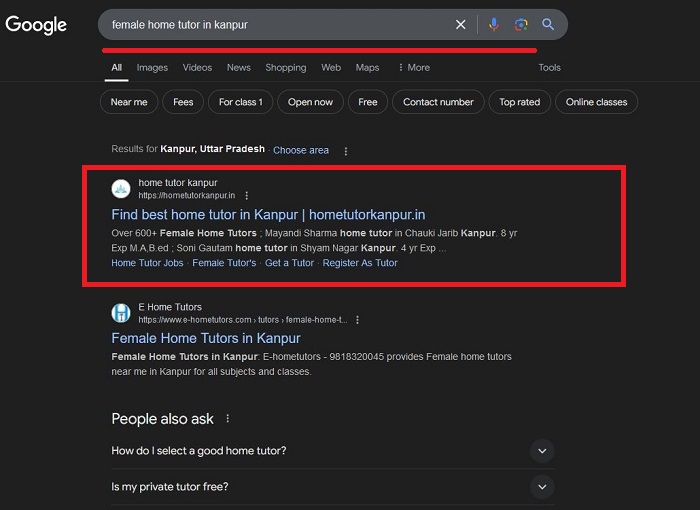Screen dimensions: 700x510
Task: Expand Is my private tutor free question
Action: (x=333, y=487)
